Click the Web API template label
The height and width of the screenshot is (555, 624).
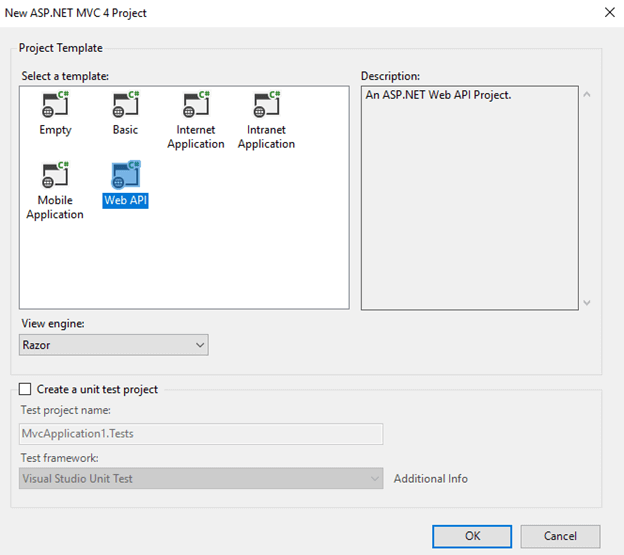pyautogui.click(x=126, y=200)
